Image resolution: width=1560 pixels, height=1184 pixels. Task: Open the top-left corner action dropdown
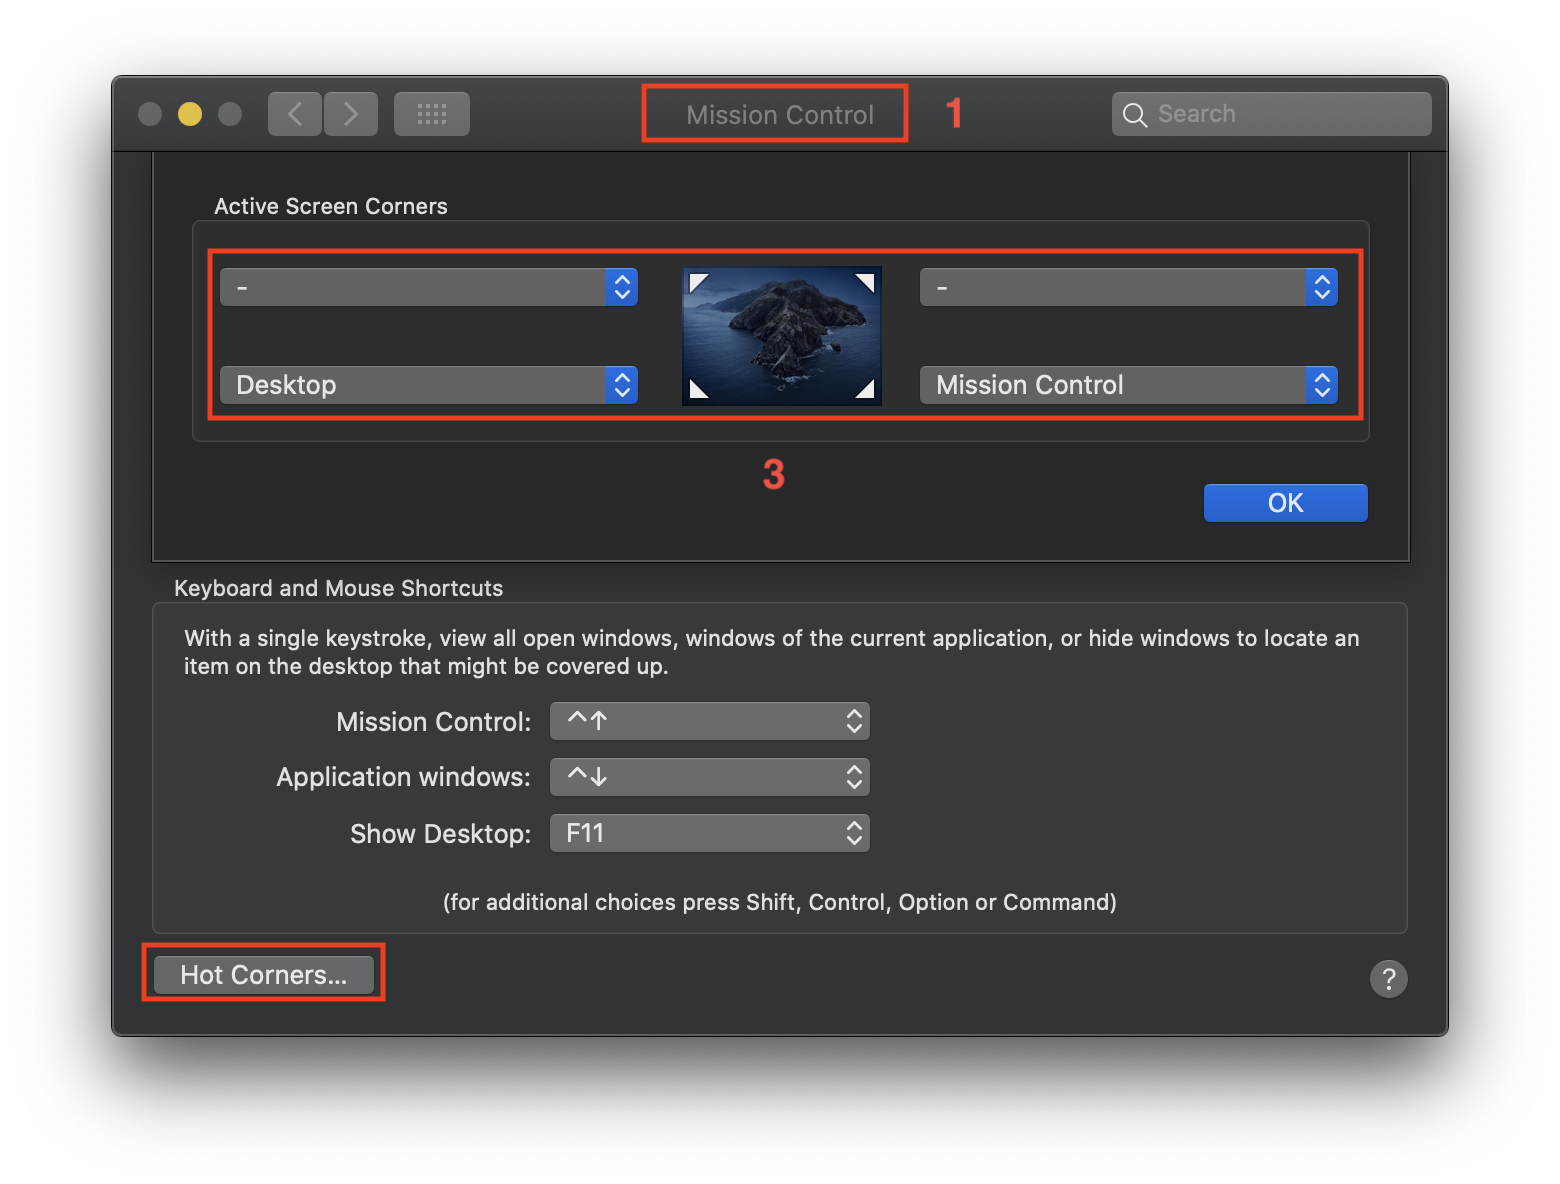coord(428,287)
